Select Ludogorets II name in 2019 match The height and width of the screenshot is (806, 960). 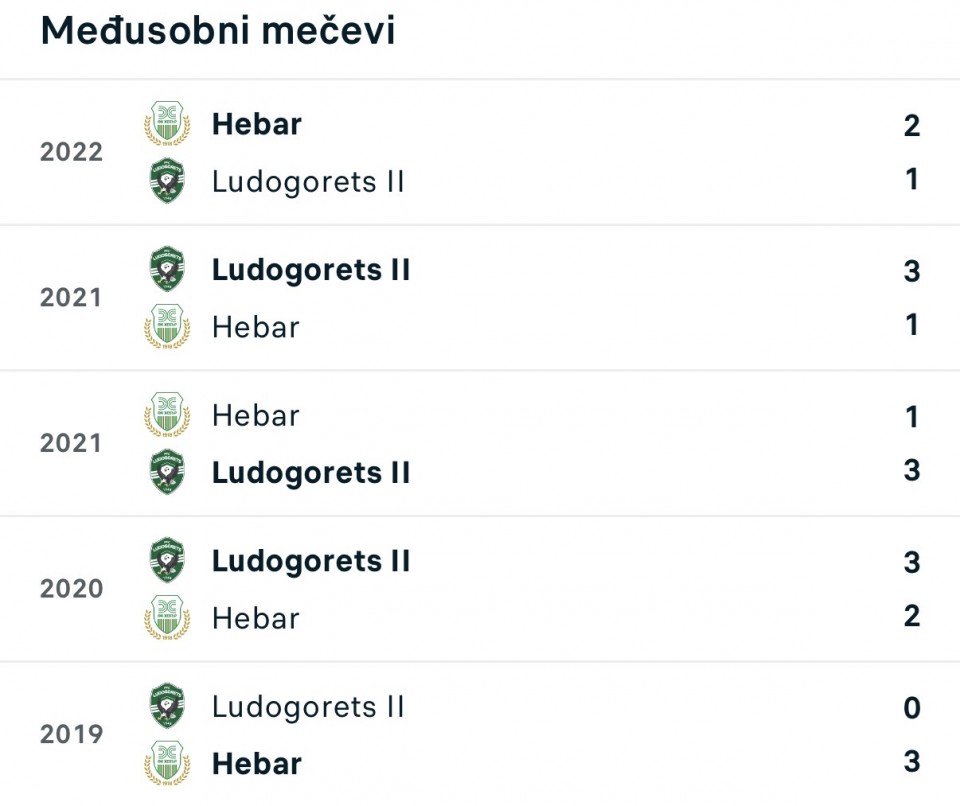[308, 706]
